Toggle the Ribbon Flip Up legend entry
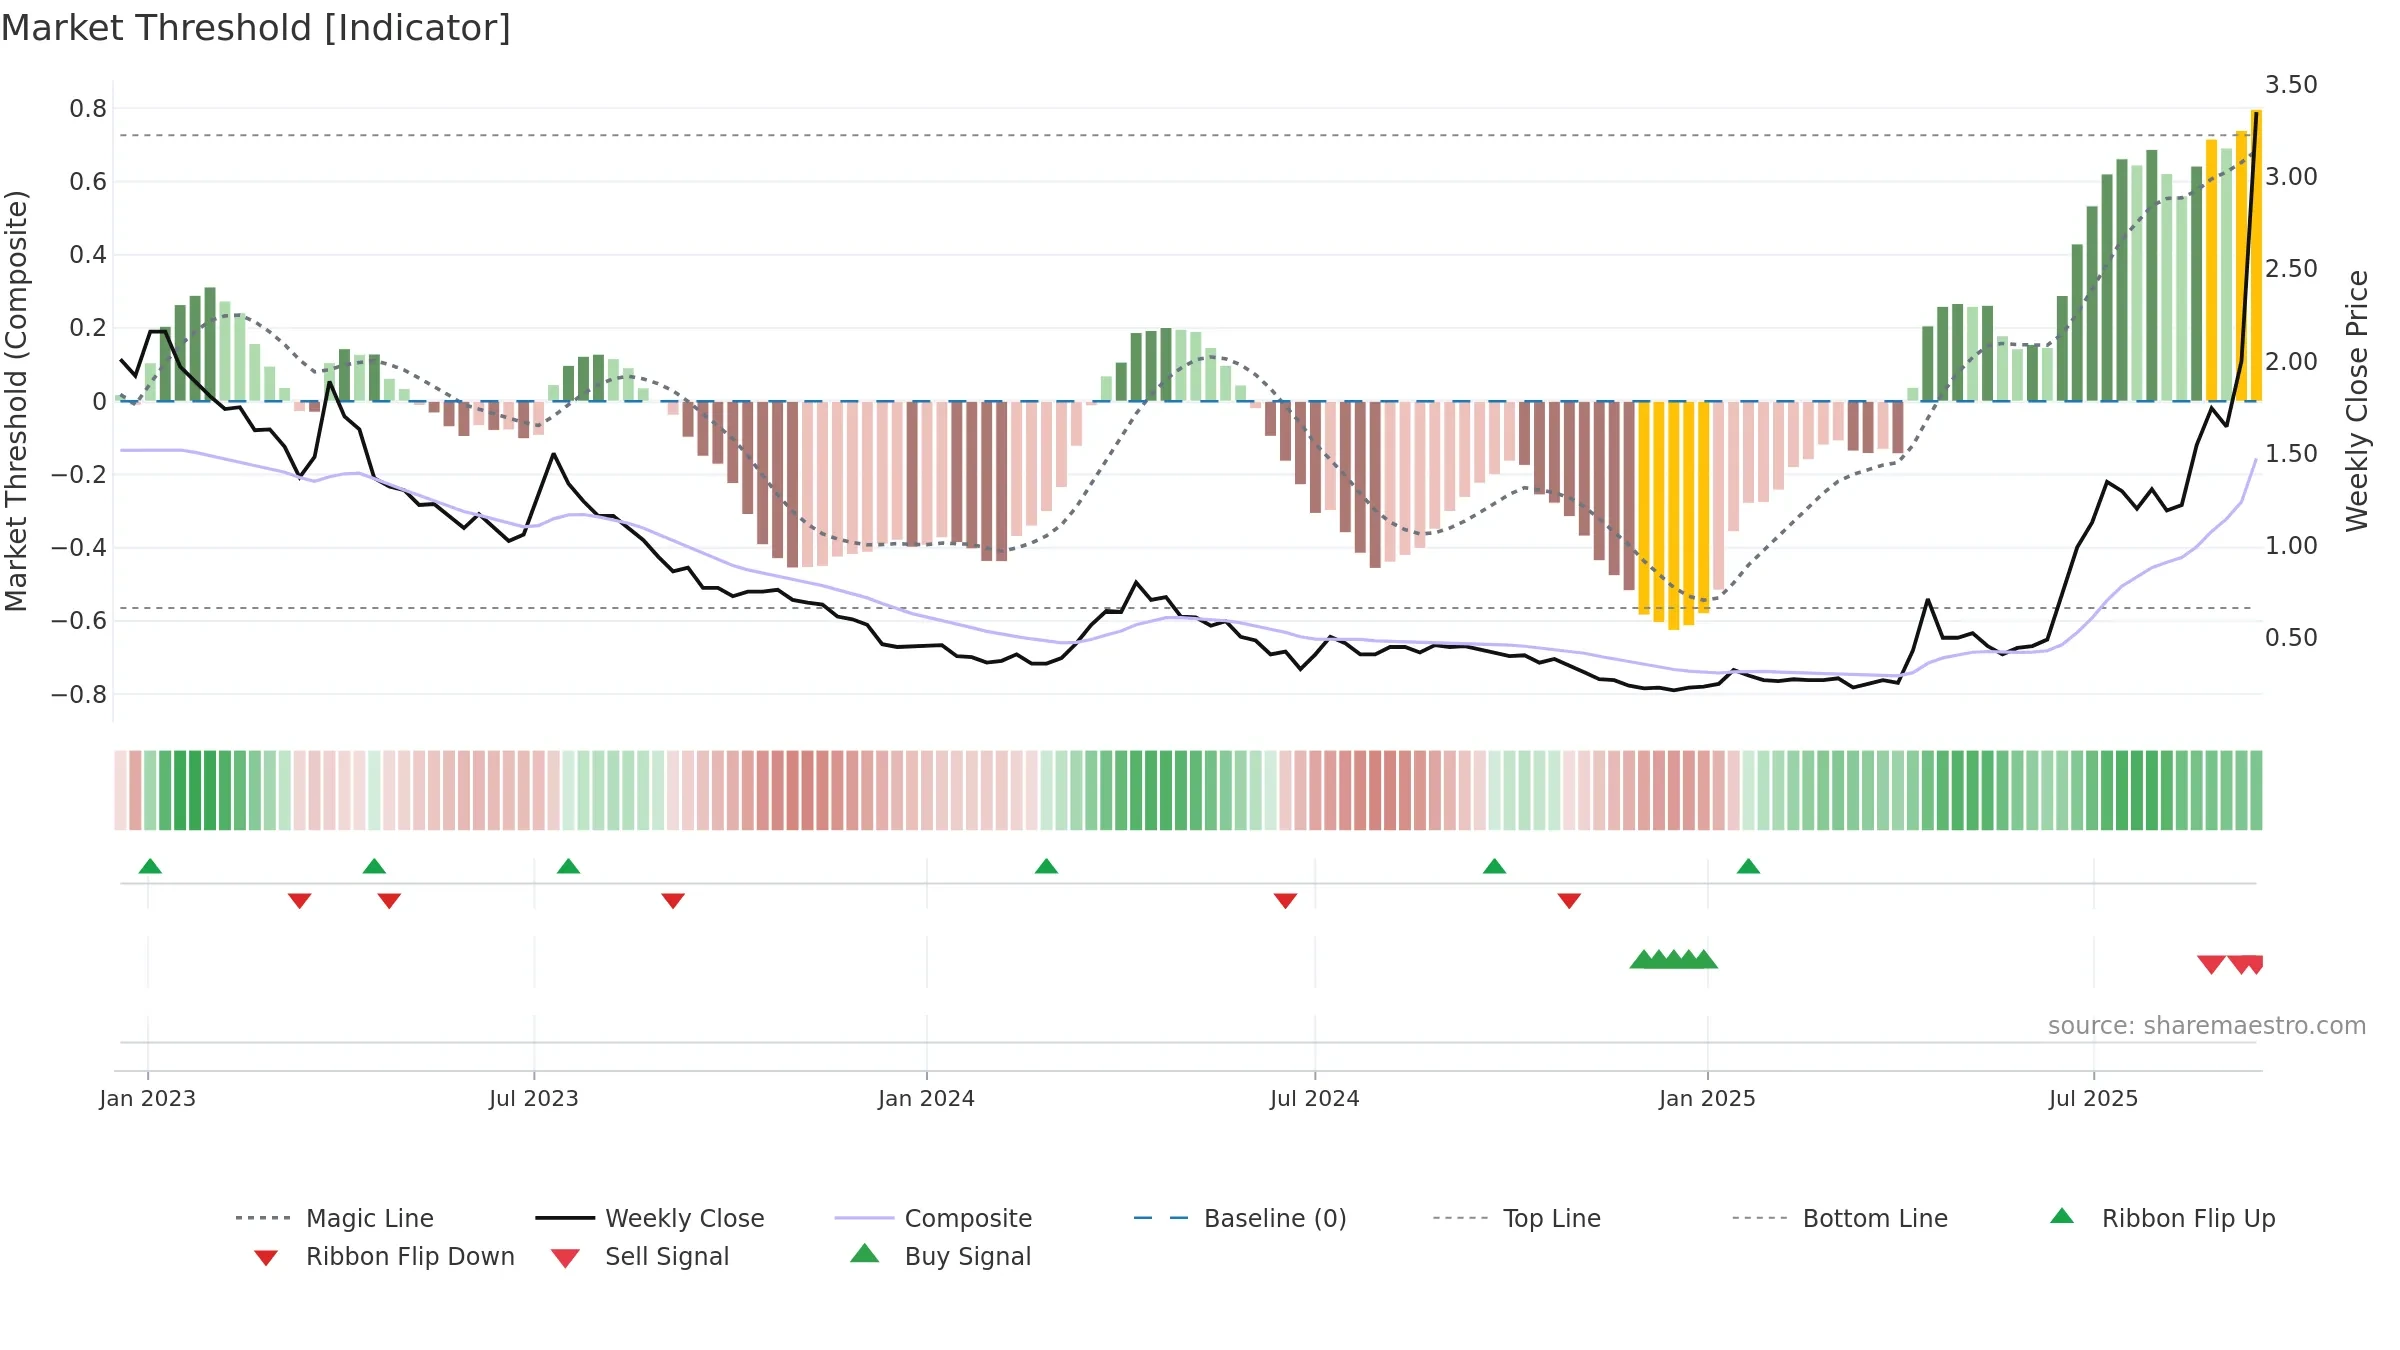This screenshot has width=2400, height=1350. (x=2163, y=1218)
